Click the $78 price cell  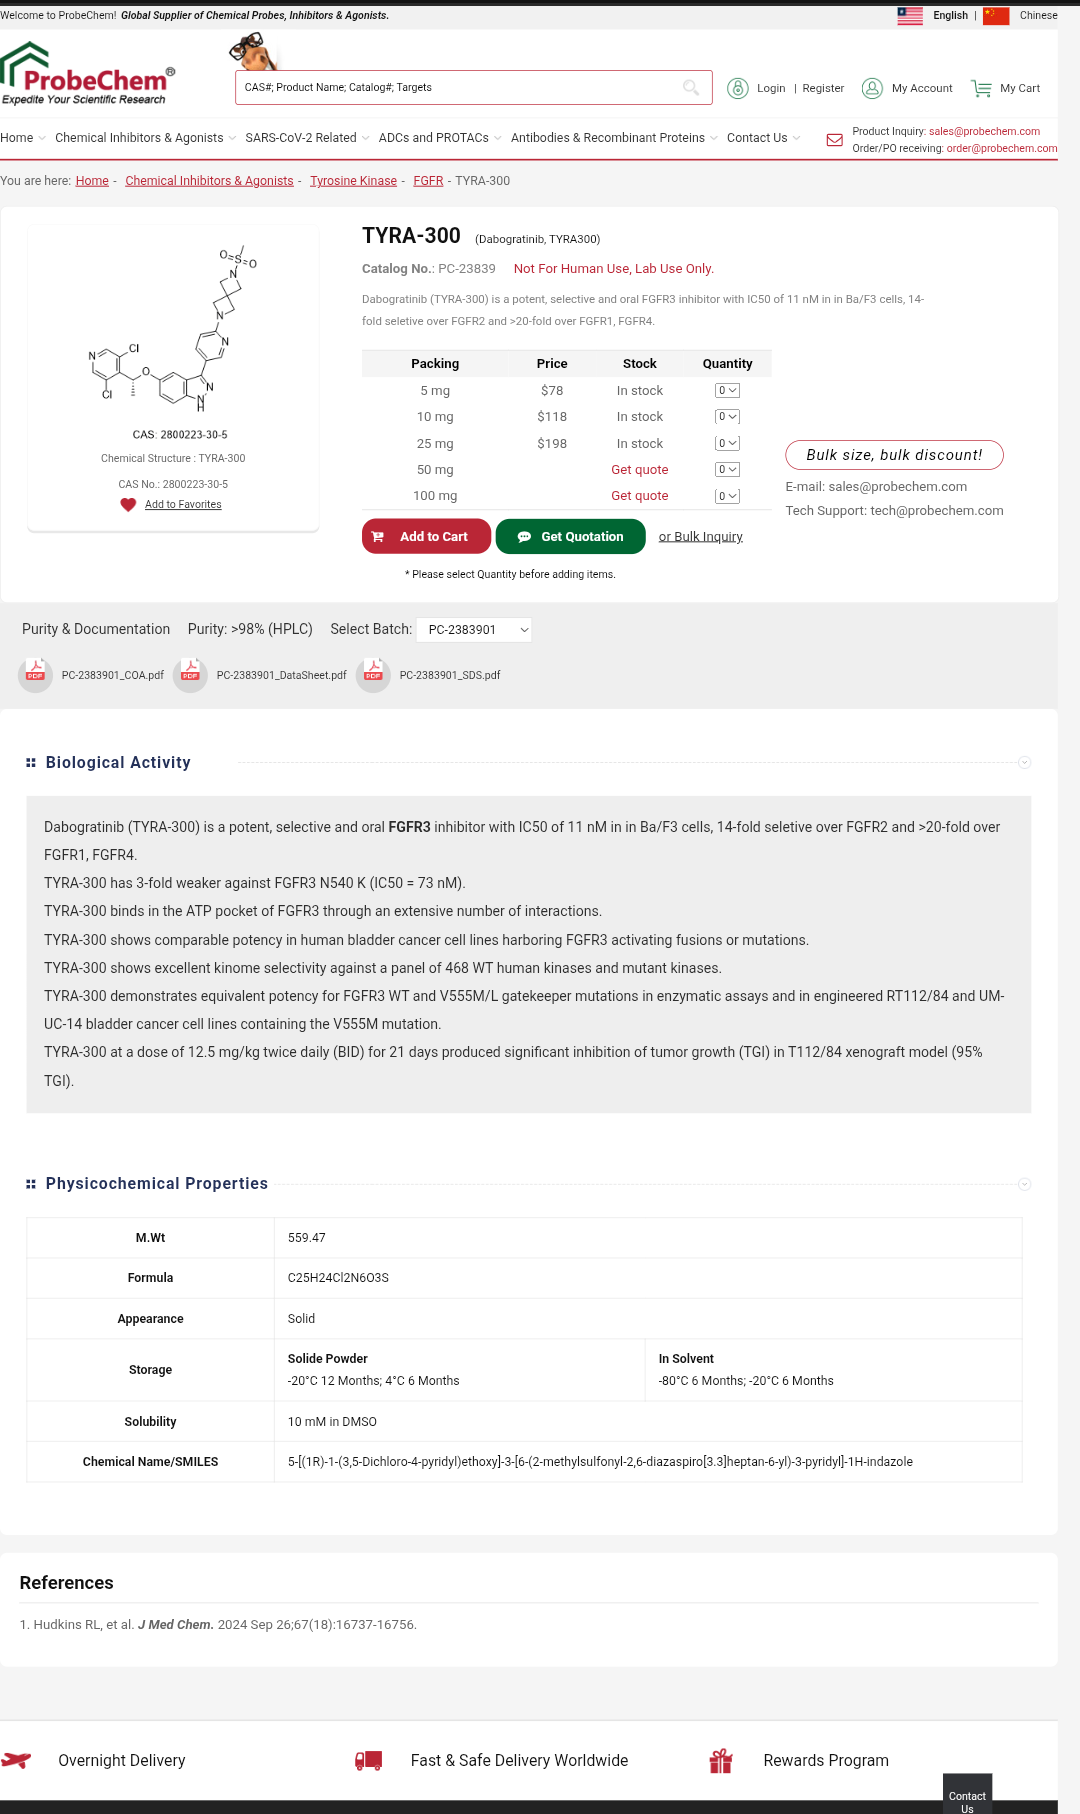tap(552, 391)
